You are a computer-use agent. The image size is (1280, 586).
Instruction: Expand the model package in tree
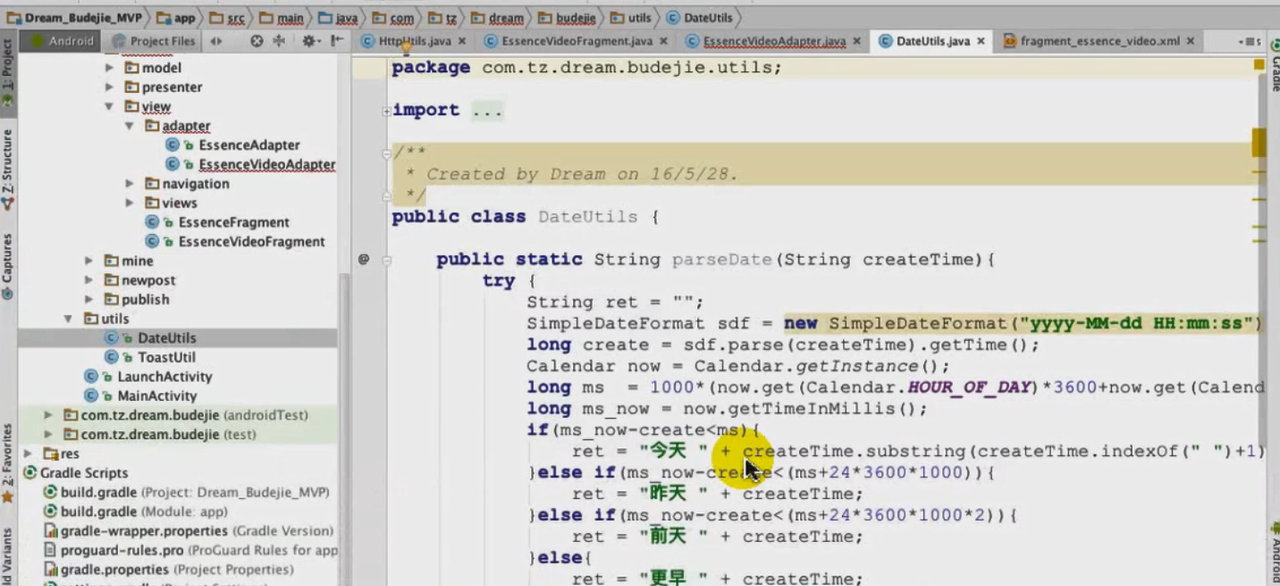click(x=110, y=68)
